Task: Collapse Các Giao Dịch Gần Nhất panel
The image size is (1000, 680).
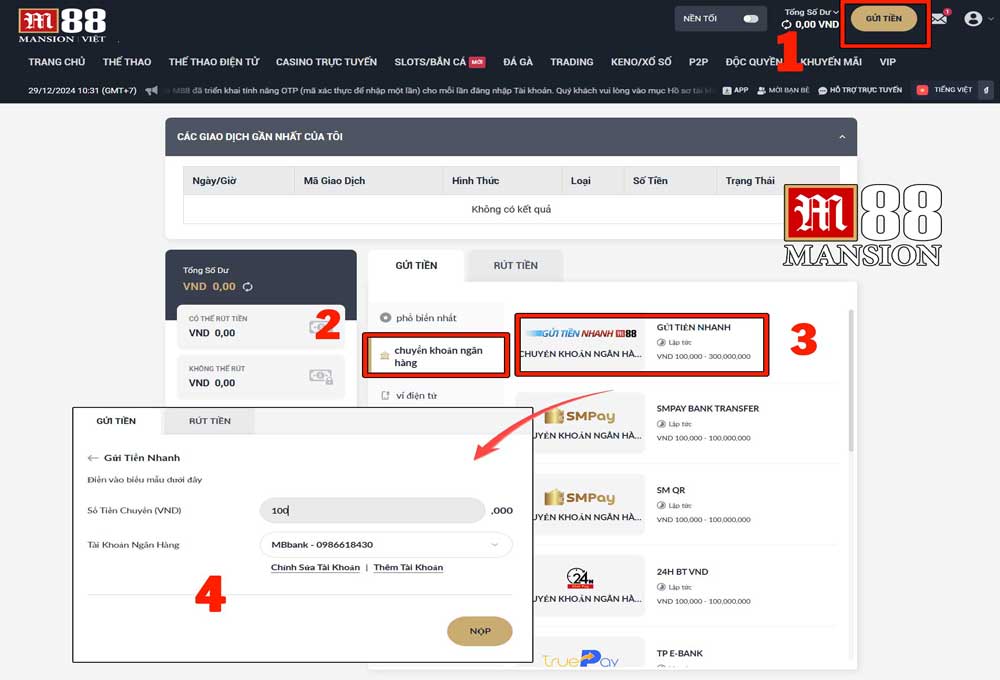Action: click(842, 137)
